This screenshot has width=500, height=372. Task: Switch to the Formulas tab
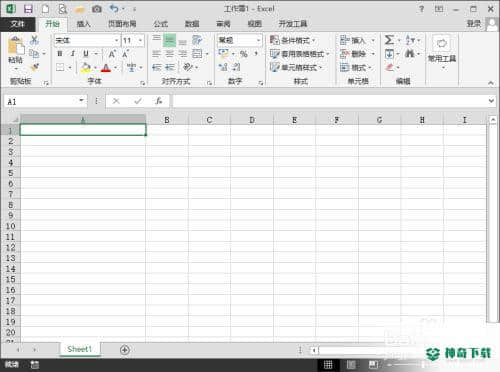point(161,24)
